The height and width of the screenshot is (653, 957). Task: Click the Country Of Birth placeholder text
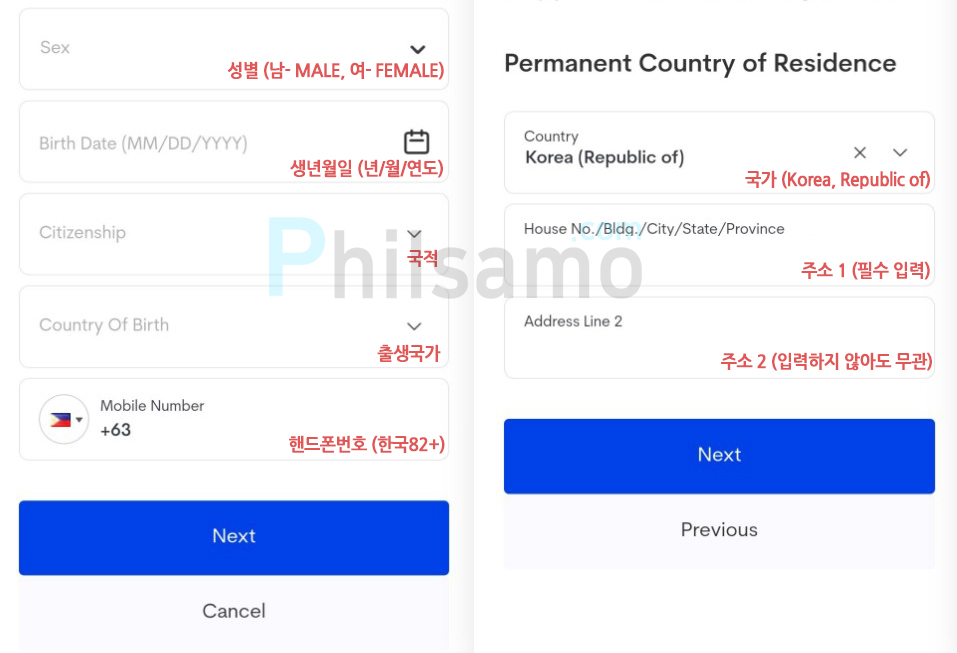point(104,325)
